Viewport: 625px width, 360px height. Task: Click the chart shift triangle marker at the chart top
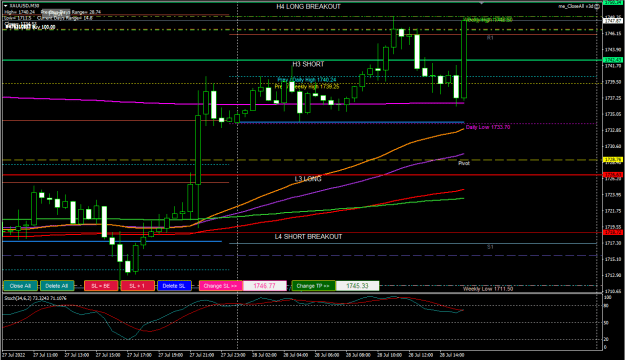pos(482,3)
